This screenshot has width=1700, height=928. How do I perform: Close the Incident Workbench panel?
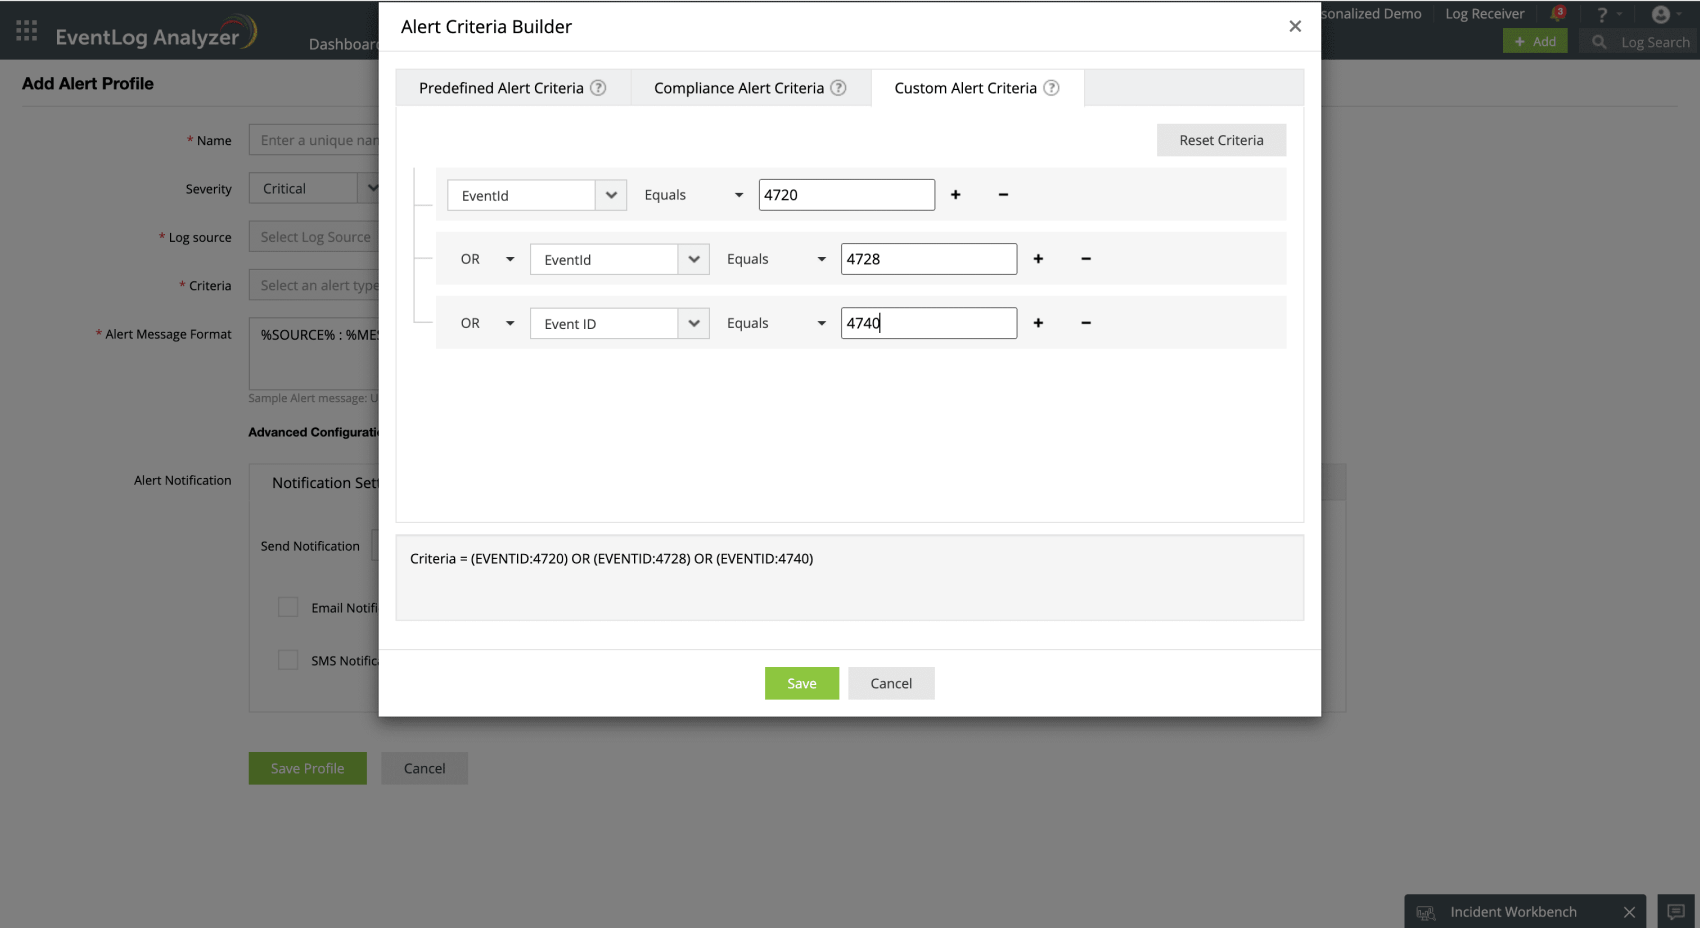[1629, 912]
